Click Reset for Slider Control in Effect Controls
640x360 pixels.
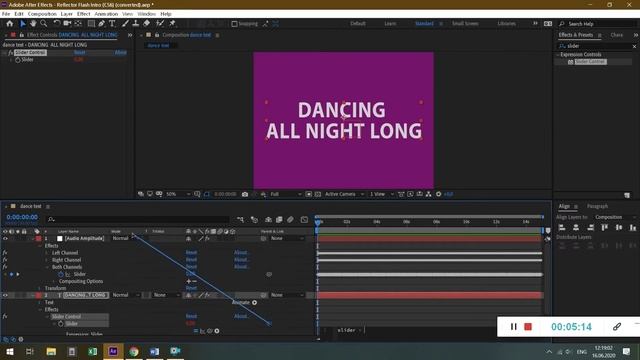pos(80,53)
